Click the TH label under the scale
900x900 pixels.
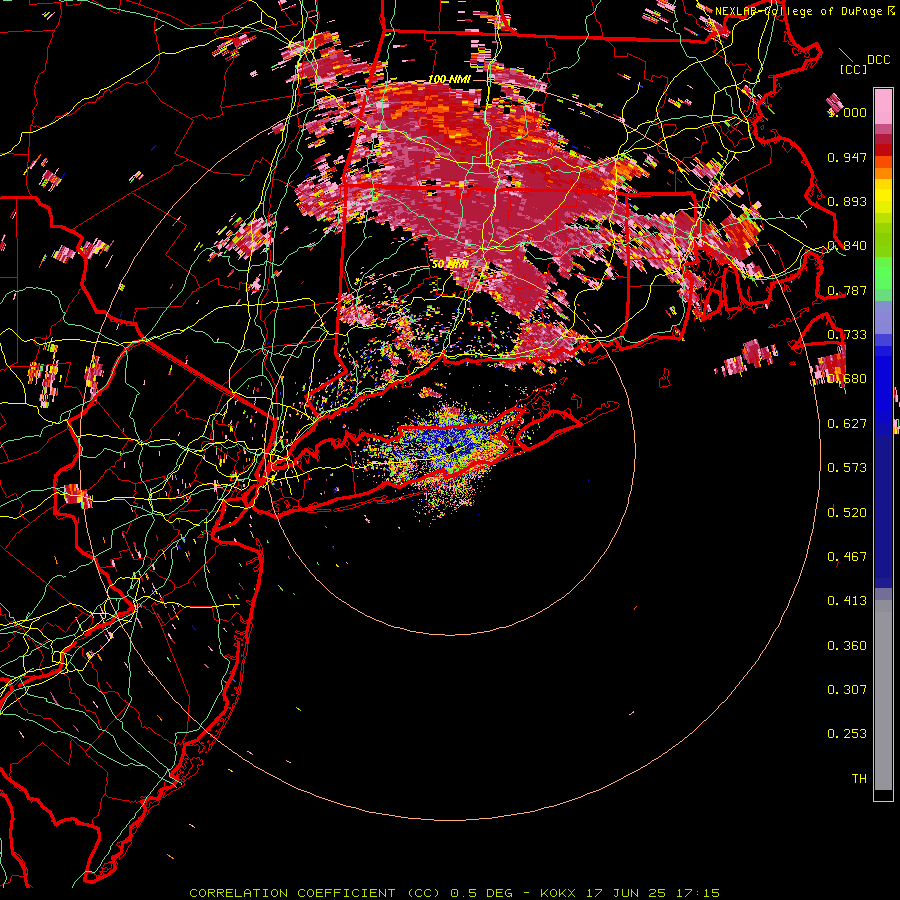pyautogui.click(x=859, y=779)
